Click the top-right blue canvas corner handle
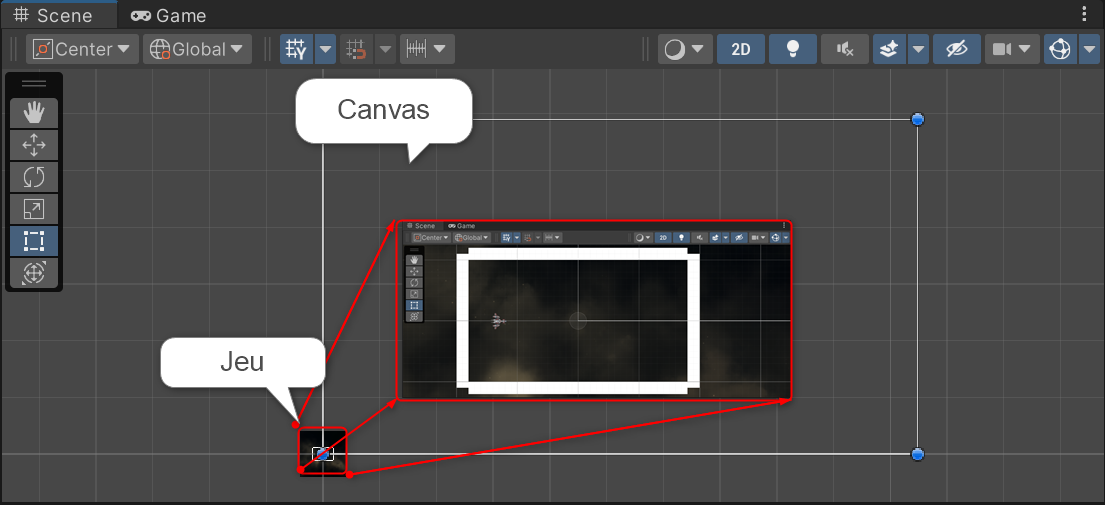 tap(918, 120)
